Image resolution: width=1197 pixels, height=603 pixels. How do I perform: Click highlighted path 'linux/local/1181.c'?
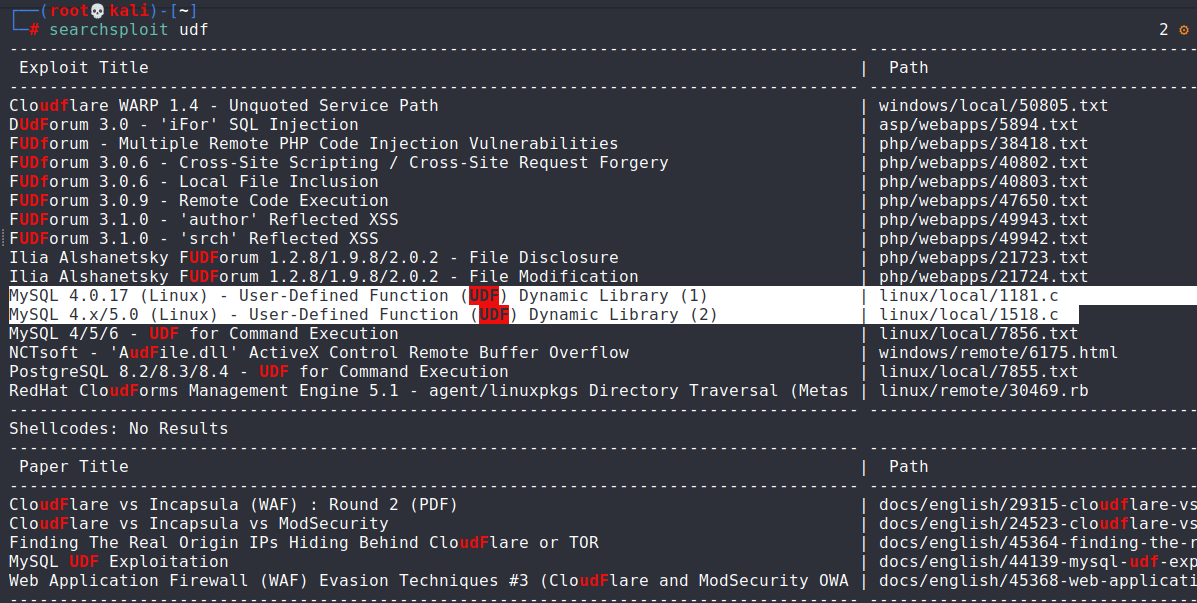coord(969,296)
